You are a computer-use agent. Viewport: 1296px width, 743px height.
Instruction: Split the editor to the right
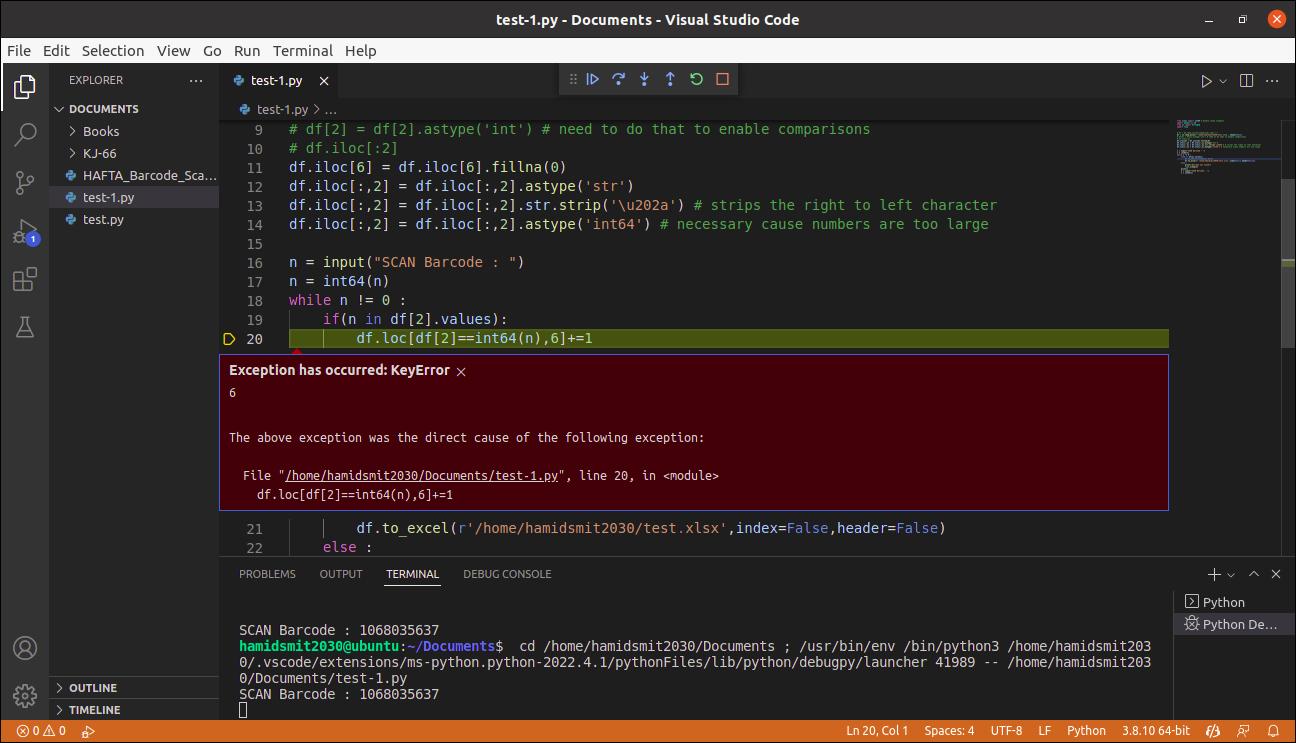[1247, 81]
